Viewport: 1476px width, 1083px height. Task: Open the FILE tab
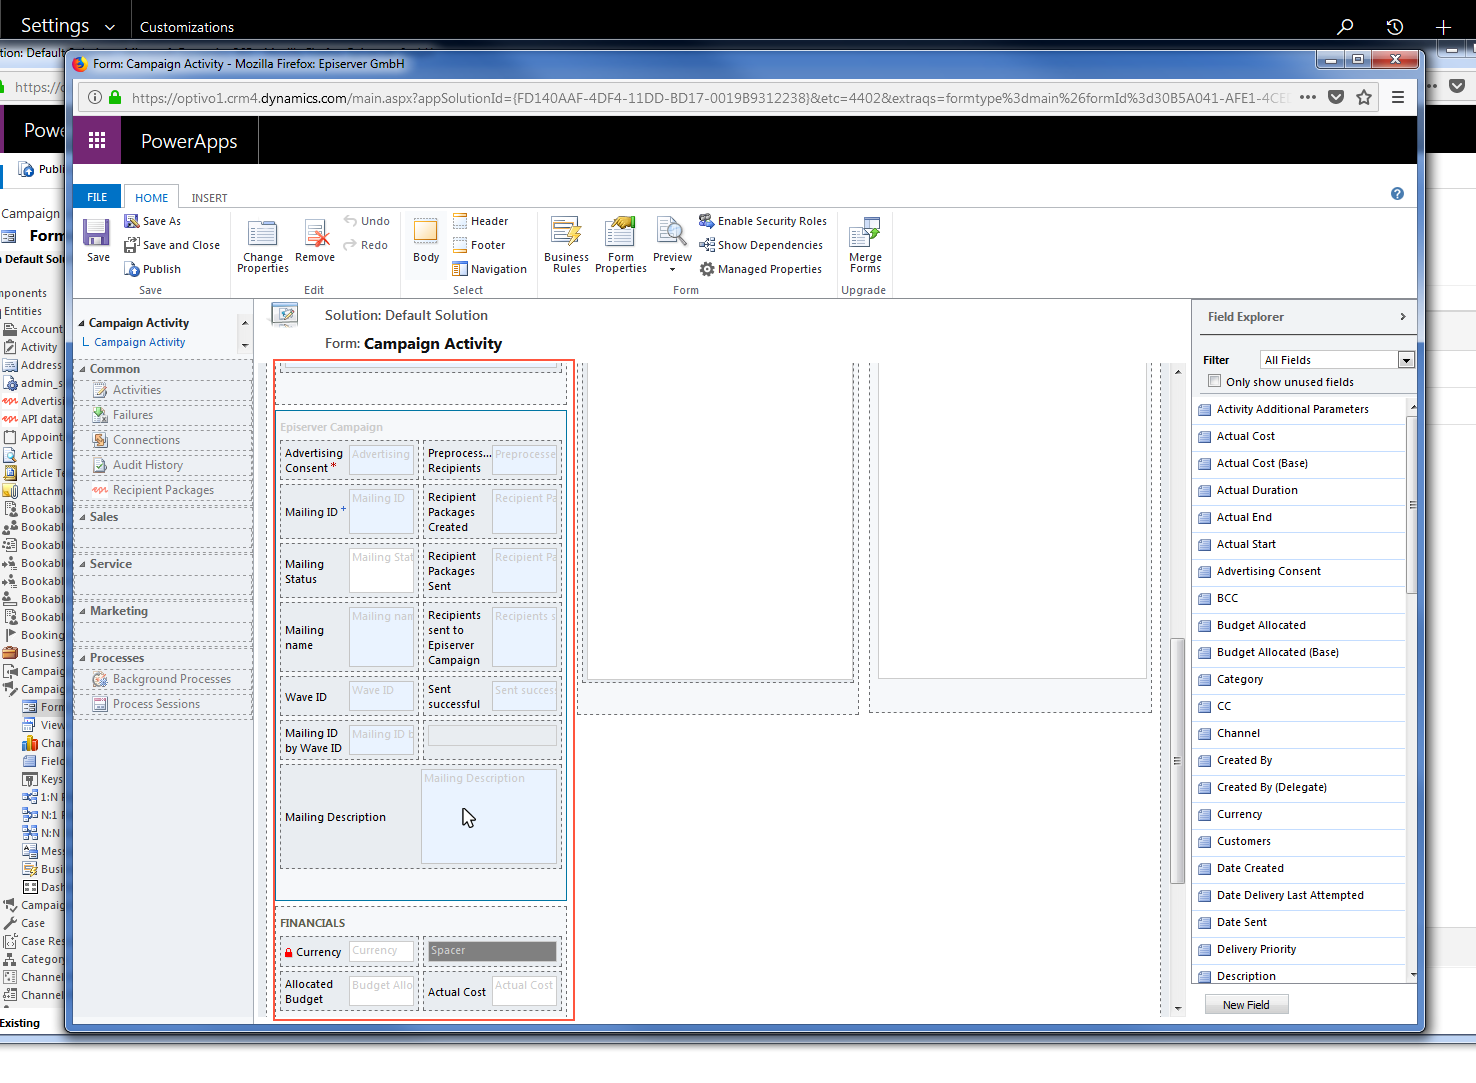pos(97,197)
